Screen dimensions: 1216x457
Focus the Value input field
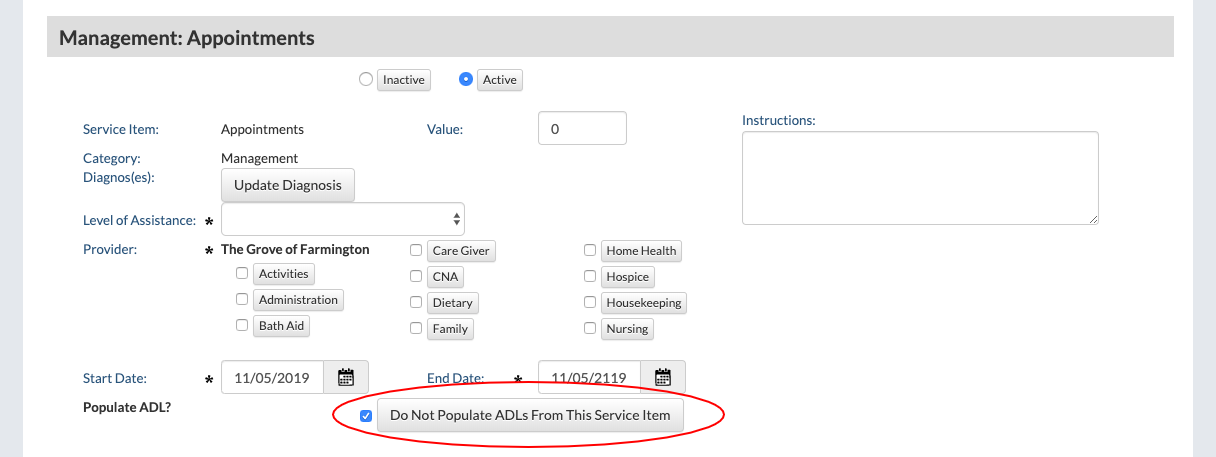582,128
